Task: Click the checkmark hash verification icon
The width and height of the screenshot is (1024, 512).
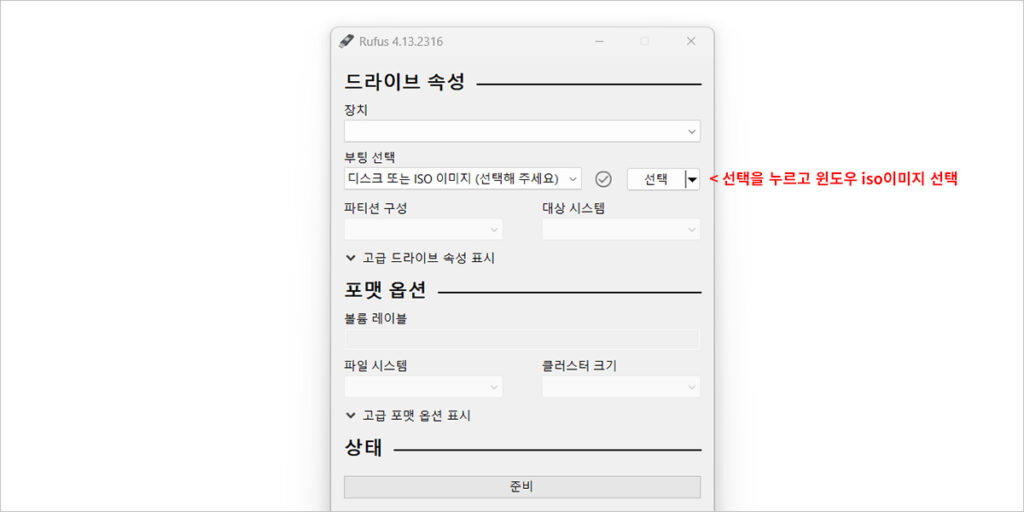Action: 603,179
